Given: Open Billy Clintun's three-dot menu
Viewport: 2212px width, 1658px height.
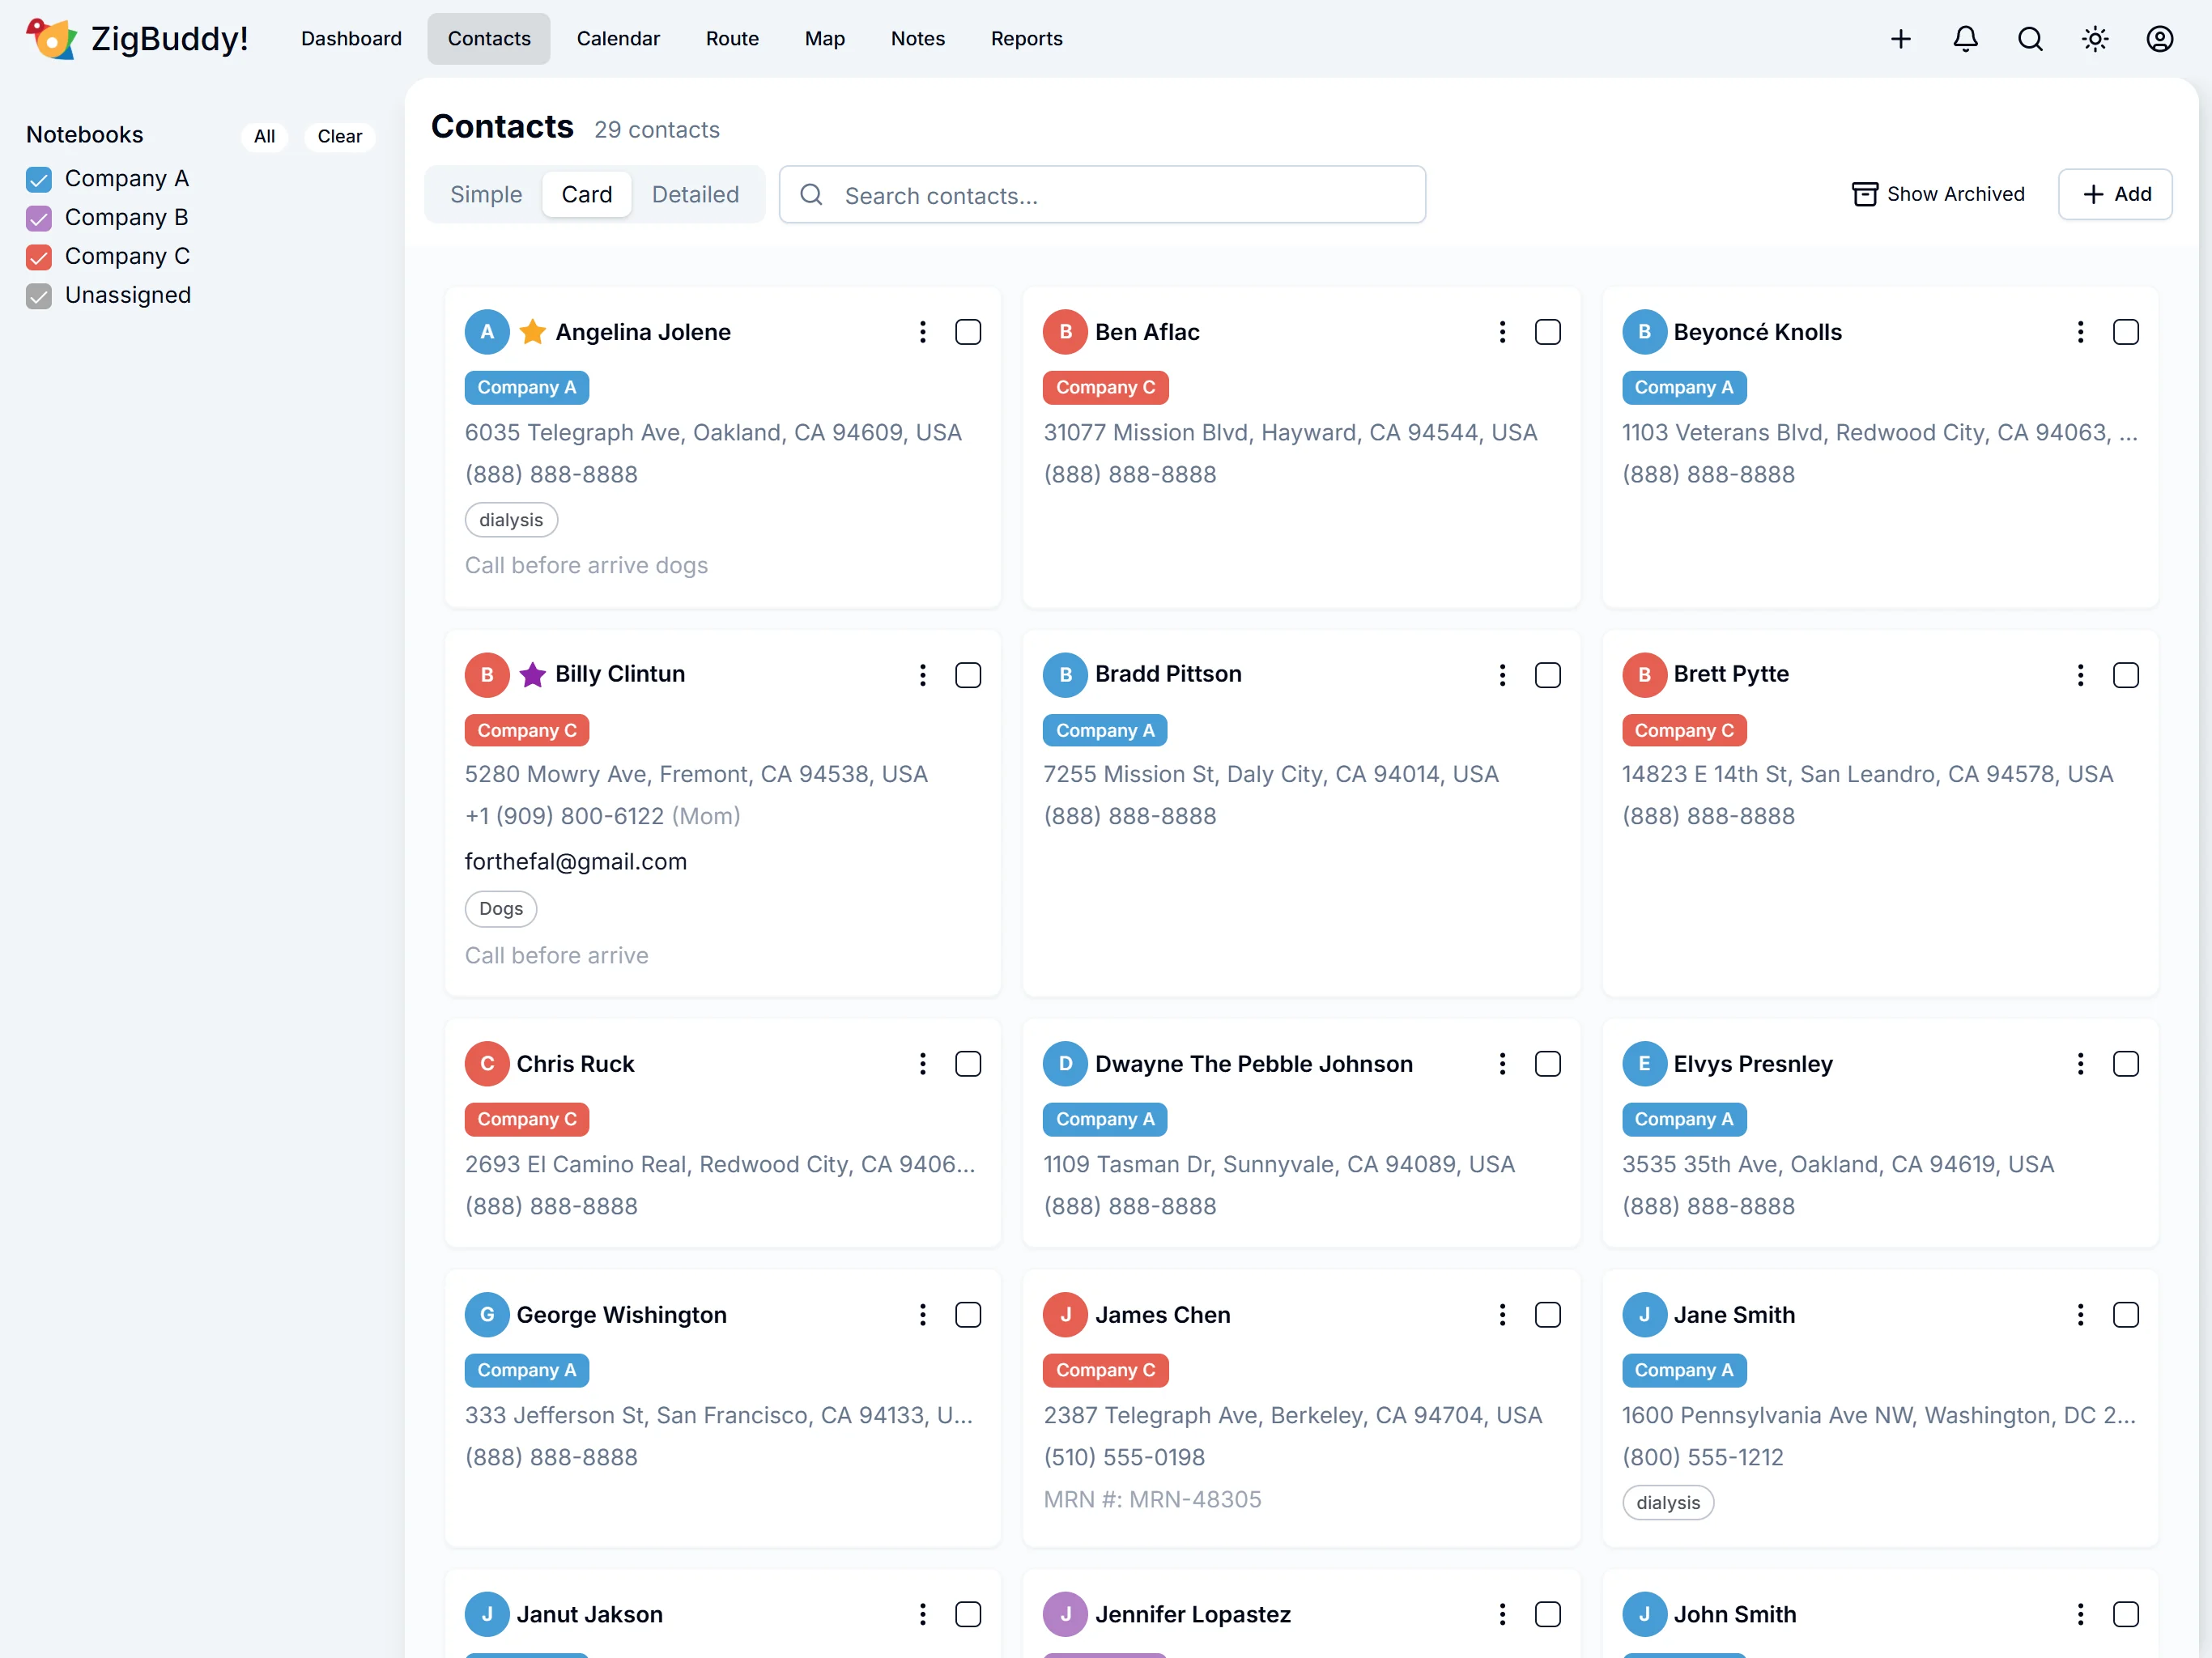Looking at the screenshot, I should (x=922, y=675).
